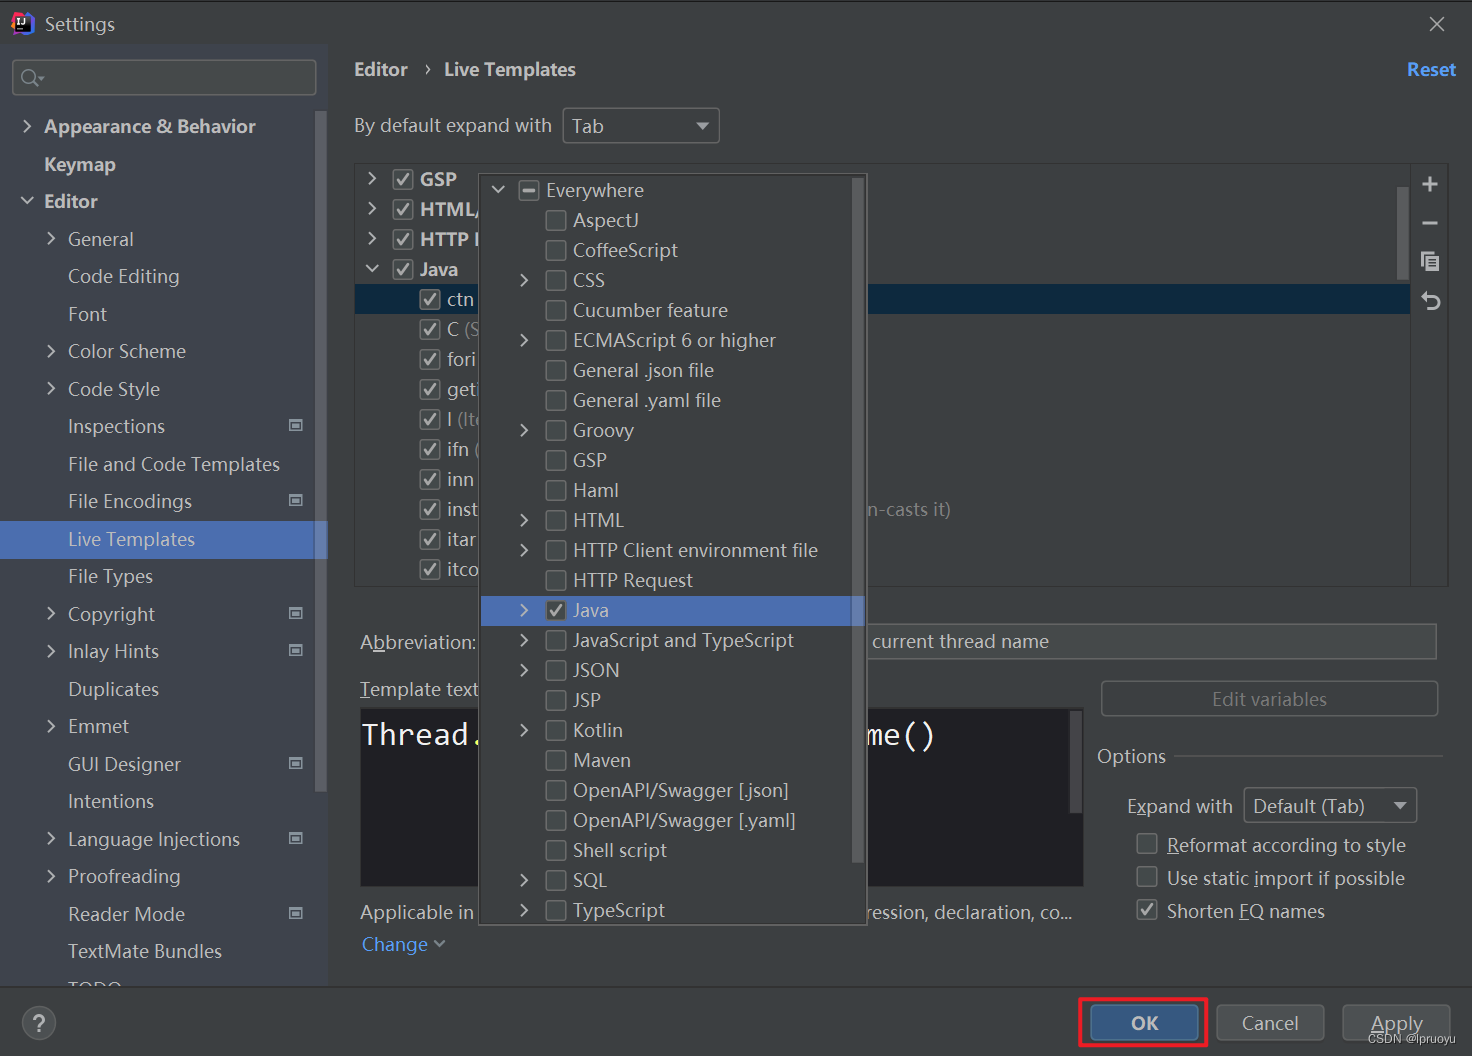The height and width of the screenshot is (1056, 1472).
Task: Check the Shell script context checkbox
Action: [x=556, y=850]
